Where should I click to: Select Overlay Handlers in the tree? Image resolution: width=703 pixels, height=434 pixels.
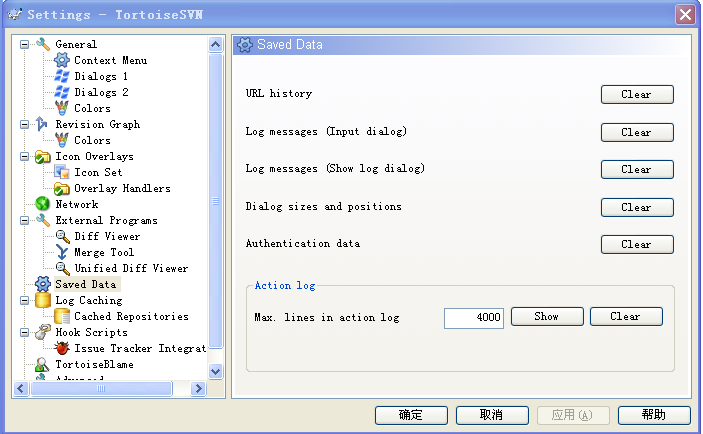122,188
